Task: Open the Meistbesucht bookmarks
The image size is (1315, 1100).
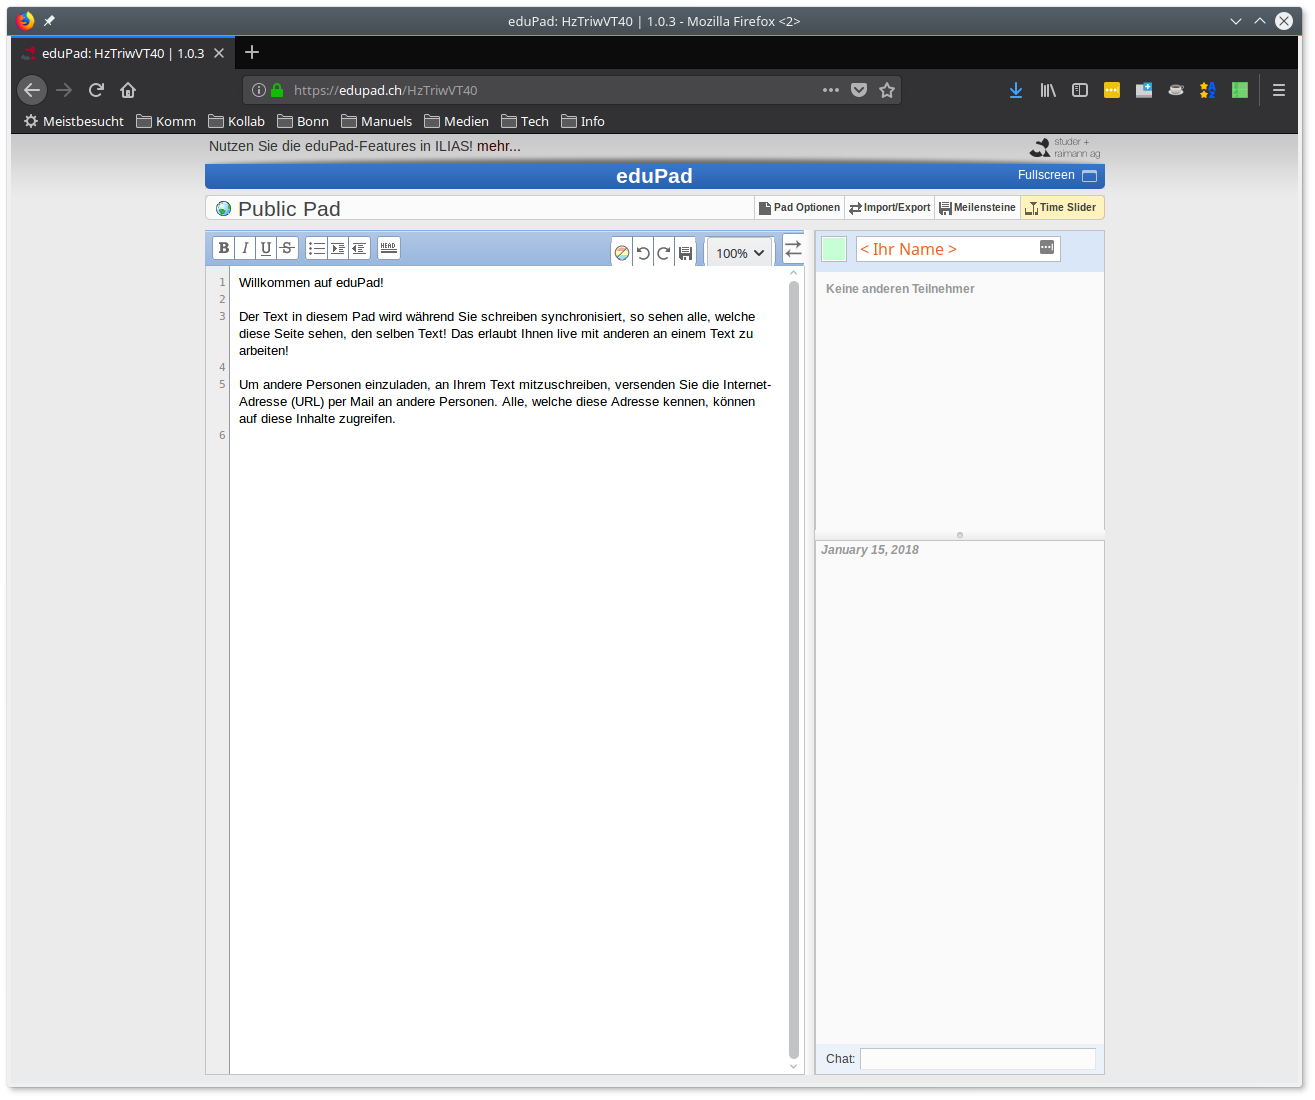Action: pyautogui.click(x=74, y=121)
